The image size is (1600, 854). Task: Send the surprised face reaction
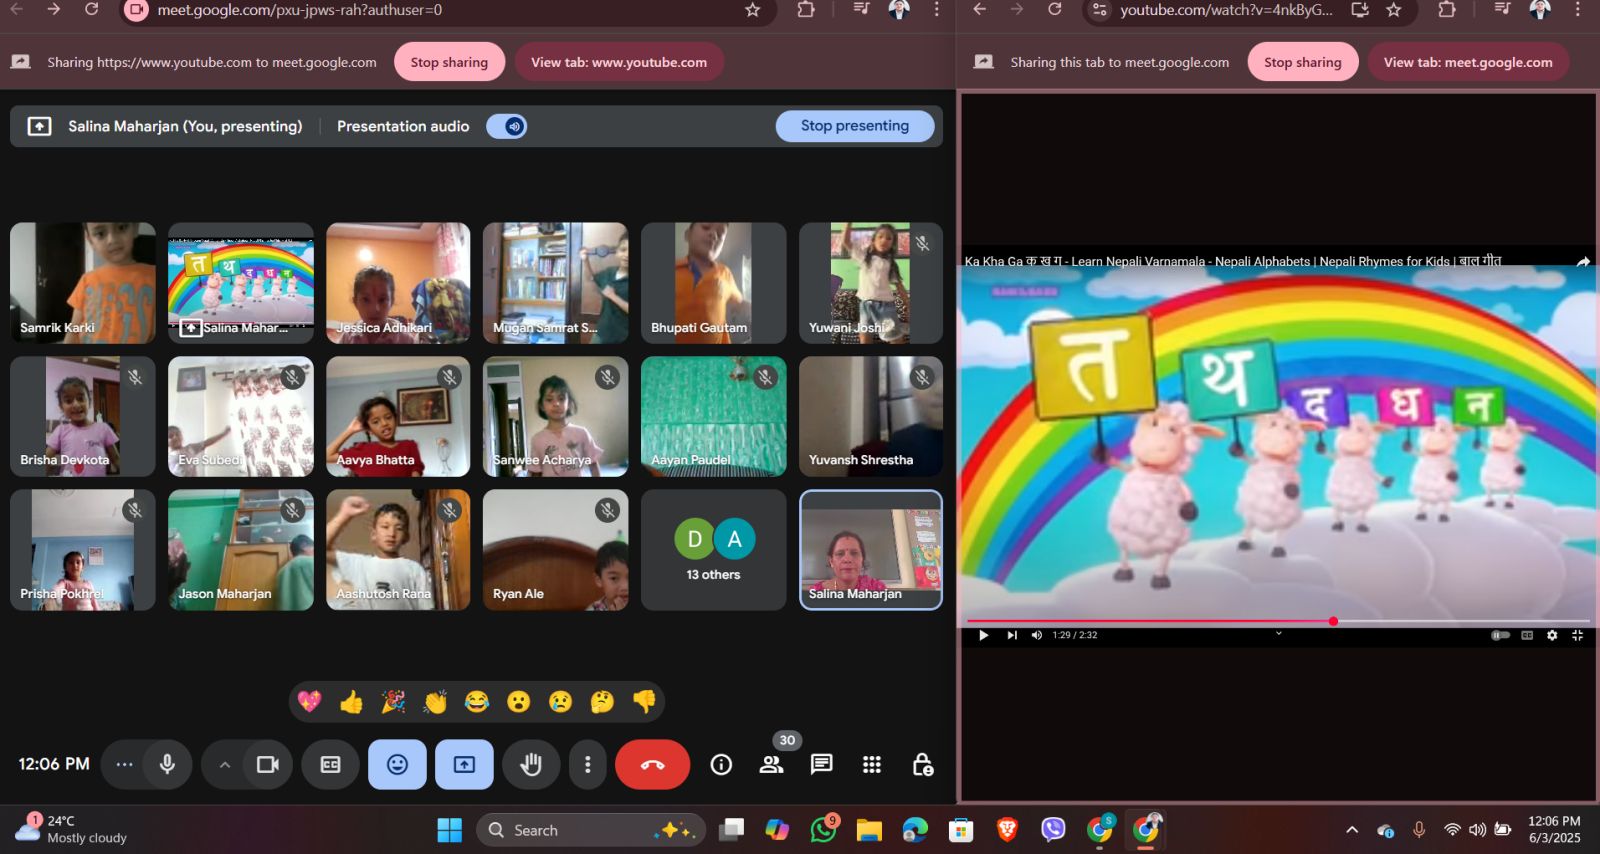[518, 702]
